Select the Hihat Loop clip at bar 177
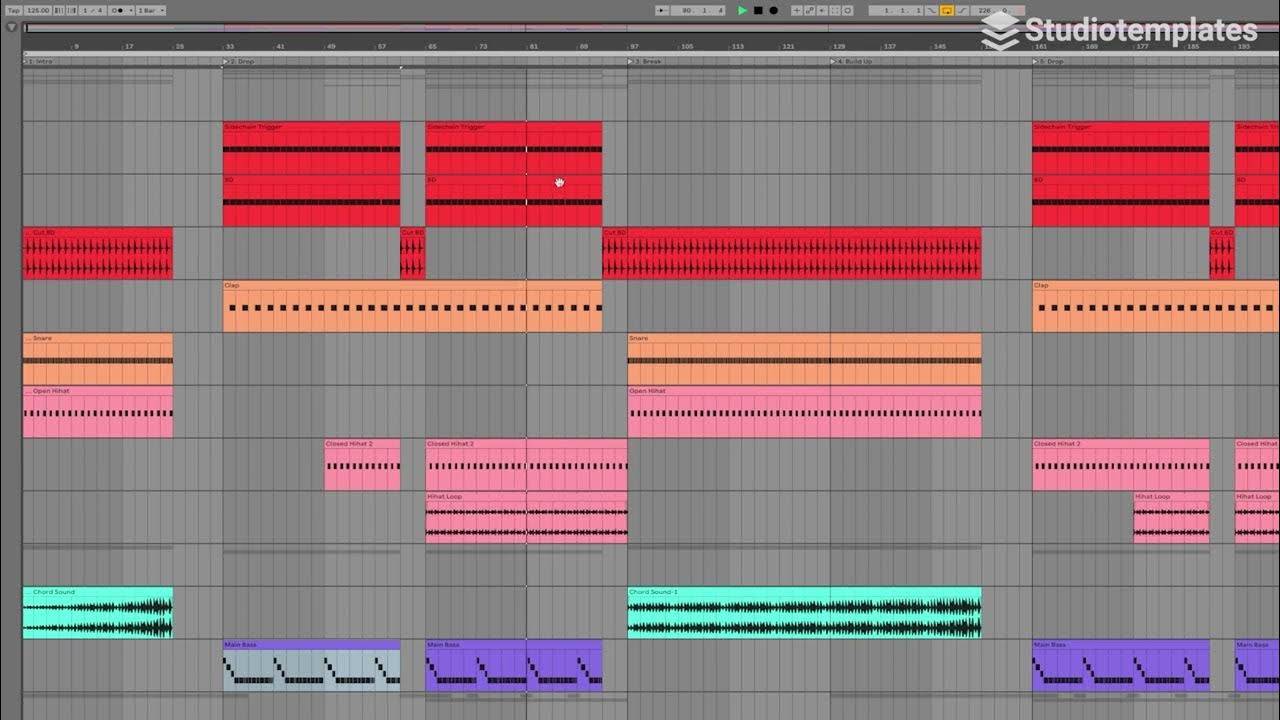This screenshot has height=720, width=1280. coord(1171,517)
